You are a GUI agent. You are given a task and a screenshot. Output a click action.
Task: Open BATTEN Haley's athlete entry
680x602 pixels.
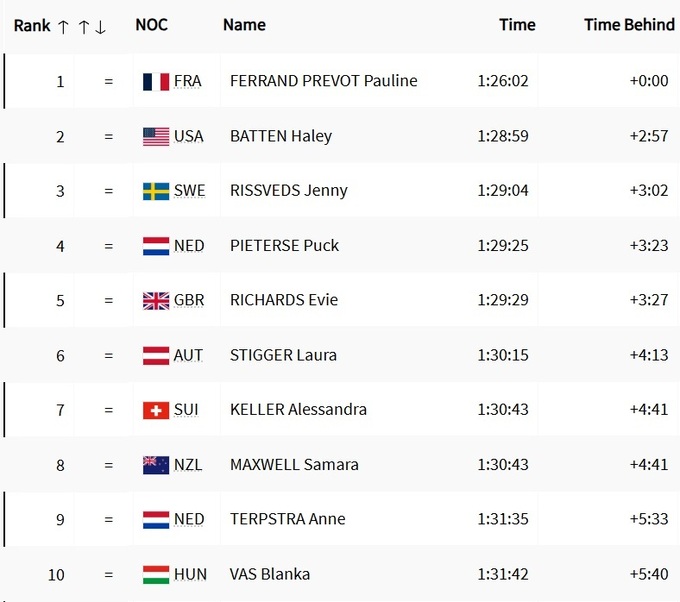[280, 136]
